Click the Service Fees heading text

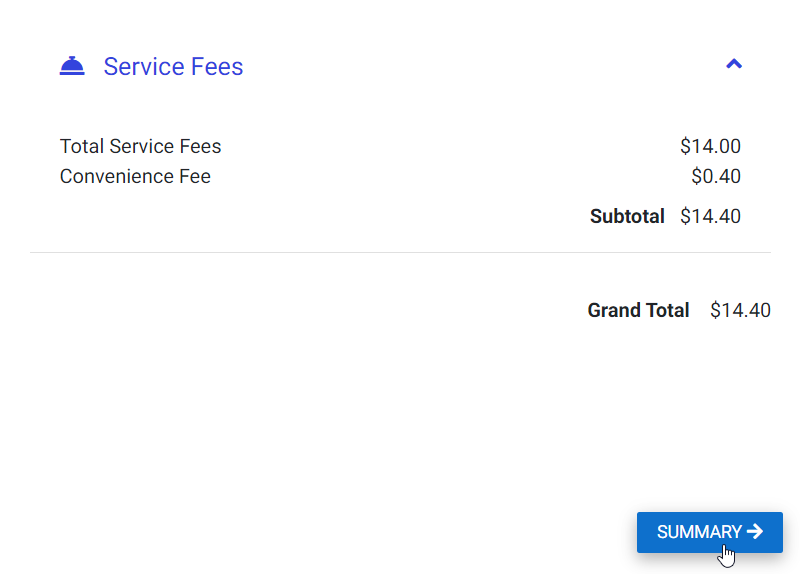point(173,66)
